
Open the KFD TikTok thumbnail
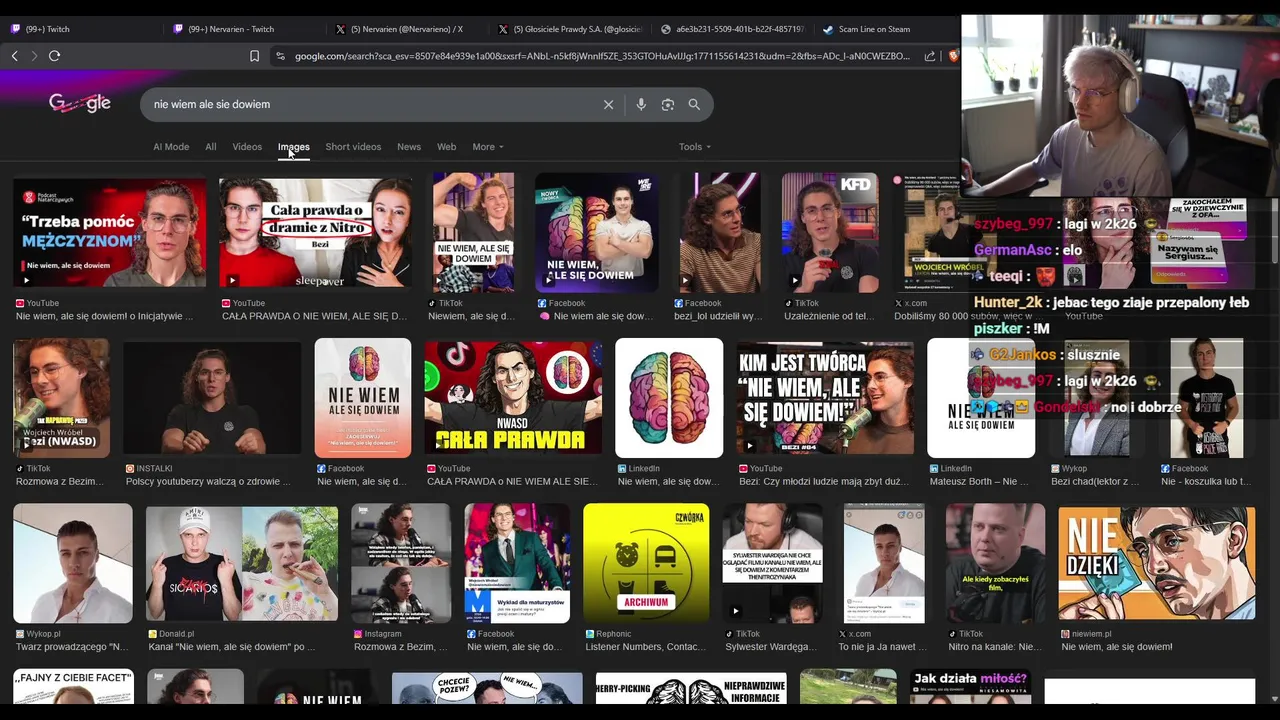[x=830, y=232]
